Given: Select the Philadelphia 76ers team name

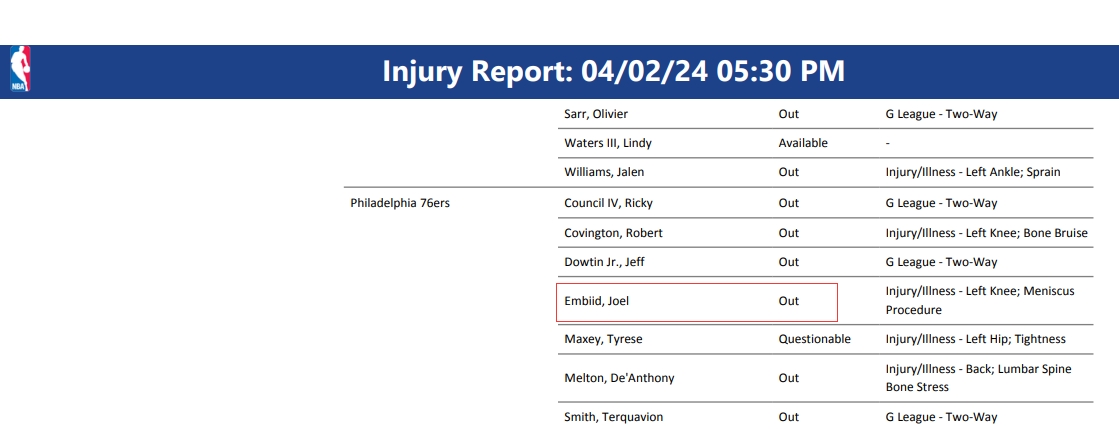Looking at the screenshot, I should tap(400, 203).
